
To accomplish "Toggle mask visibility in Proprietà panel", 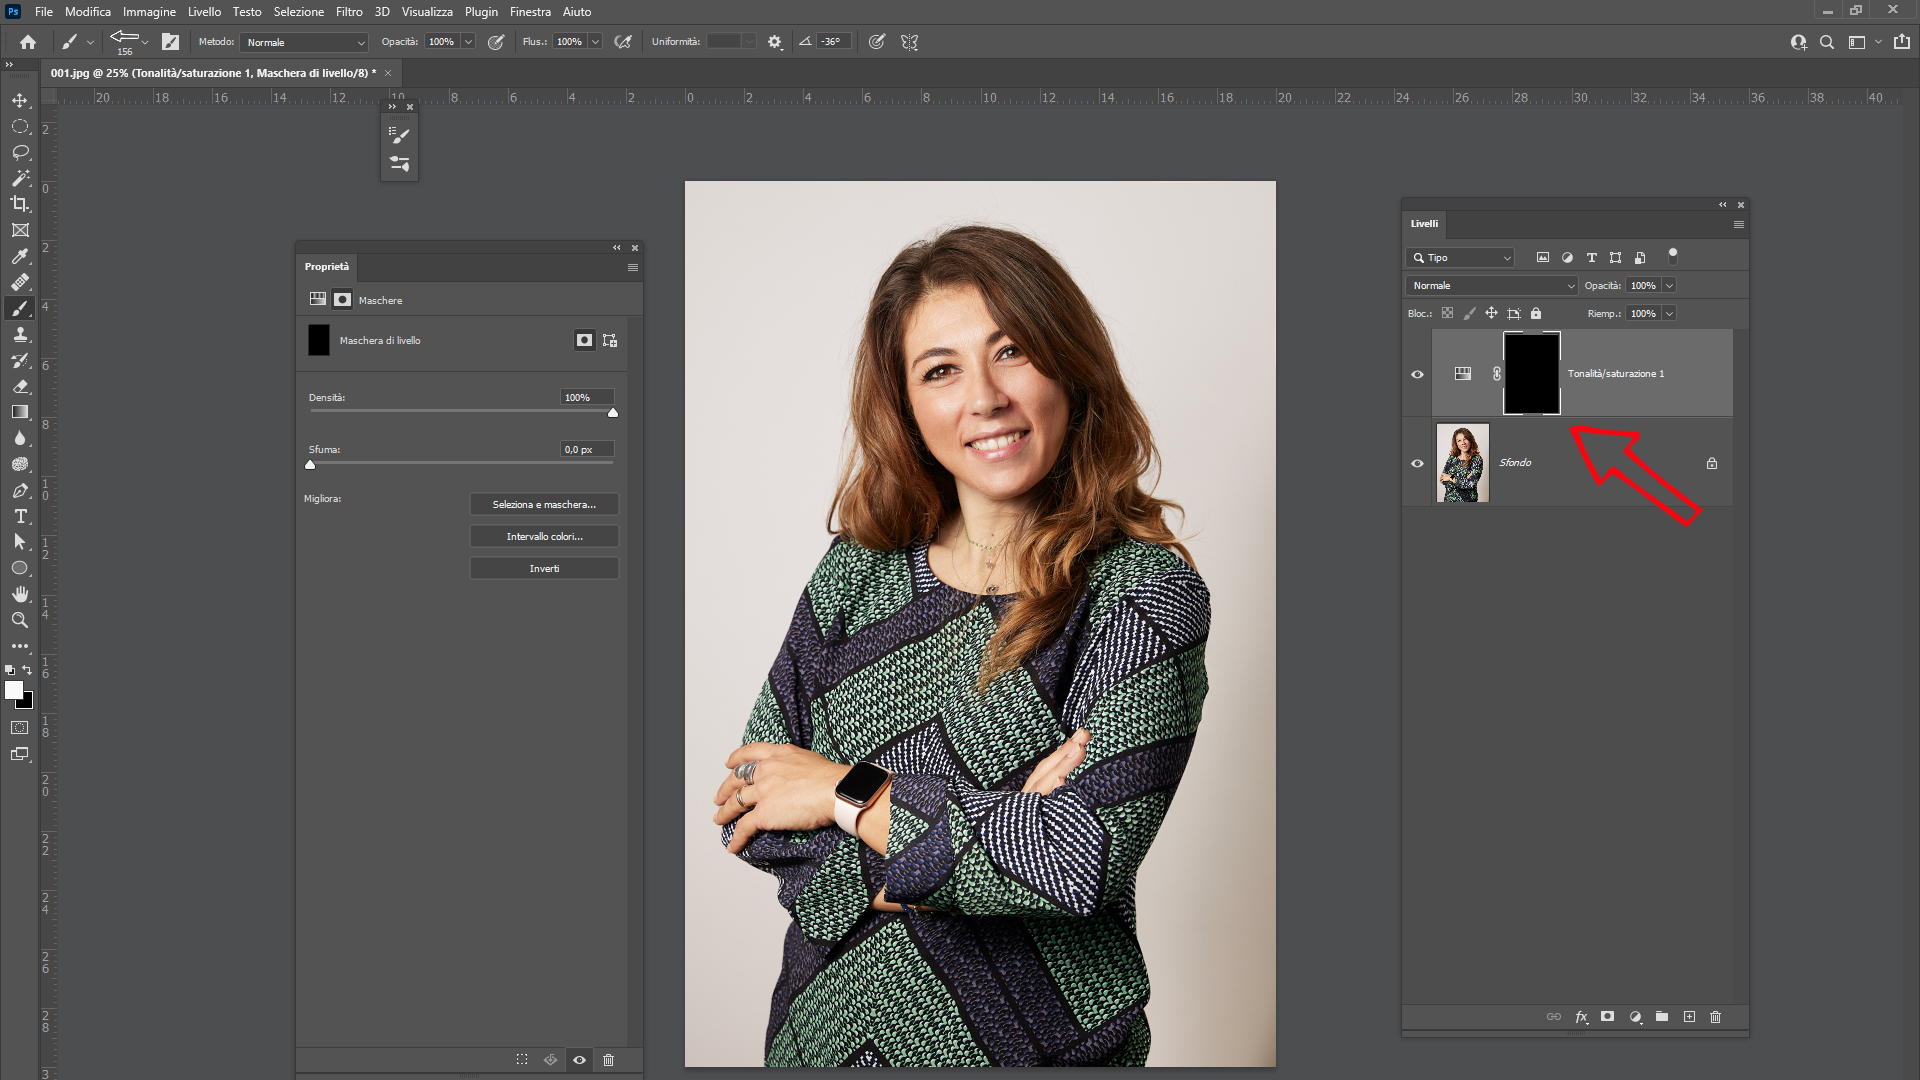I will [579, 1060].
